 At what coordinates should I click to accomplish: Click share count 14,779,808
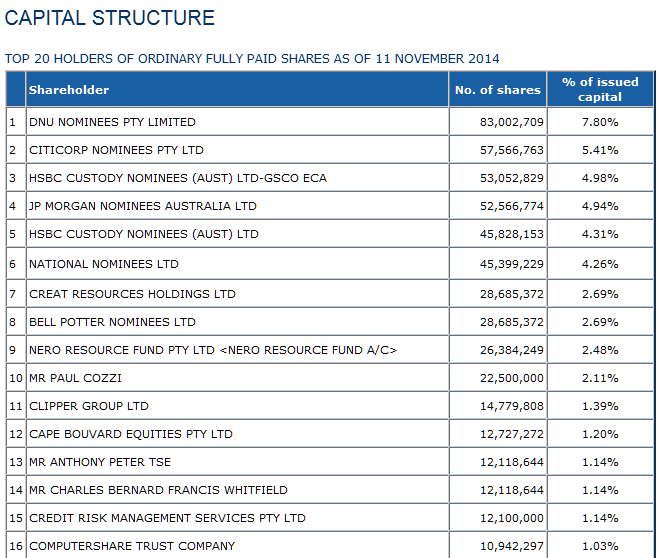[x=512, y=406]
